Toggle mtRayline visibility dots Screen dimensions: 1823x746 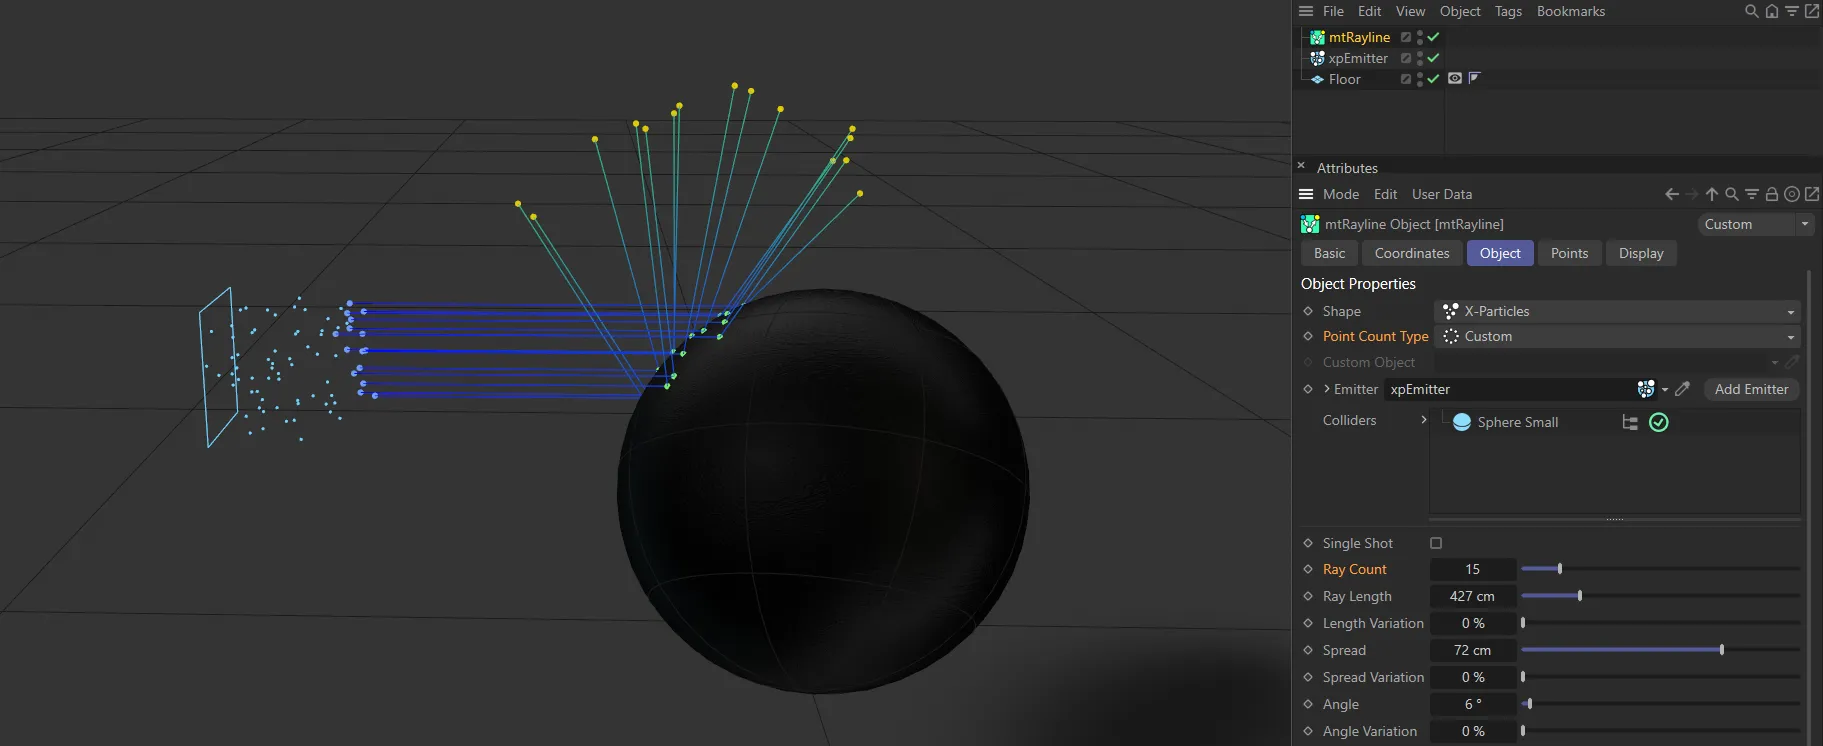(x=1420, y=37)
